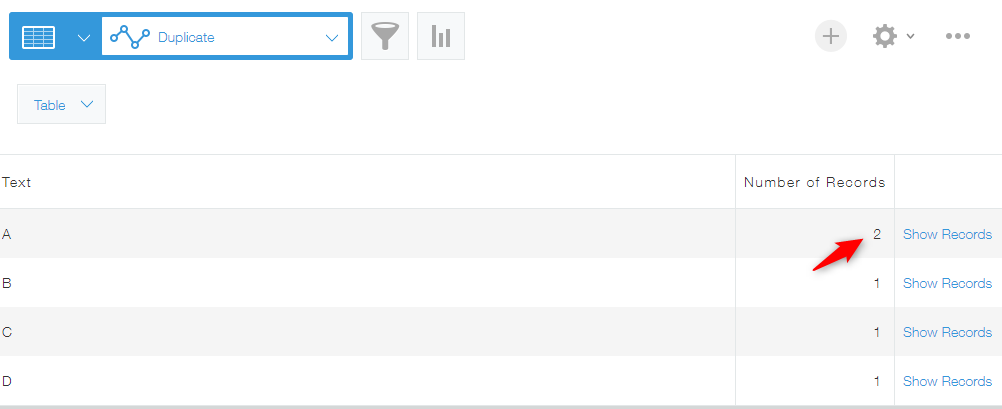Open app settings gear icon
Screen dimensions: 1002x409
pyautogui.click(x=884, y=37)
